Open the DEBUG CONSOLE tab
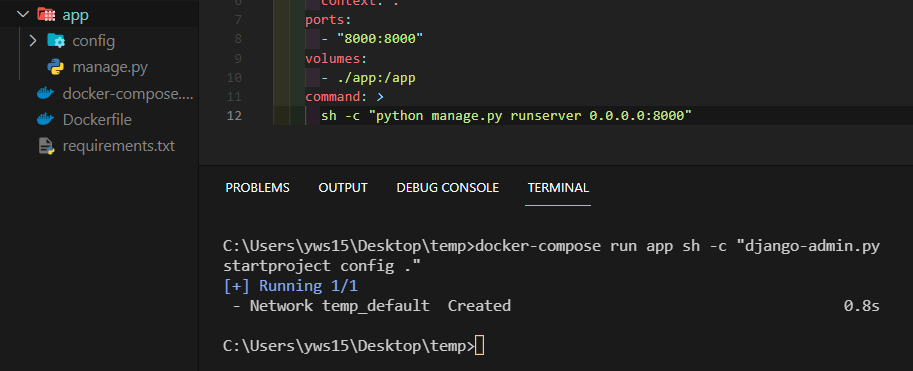The height and width of the screenshot is (371, 913). (448, 188)
